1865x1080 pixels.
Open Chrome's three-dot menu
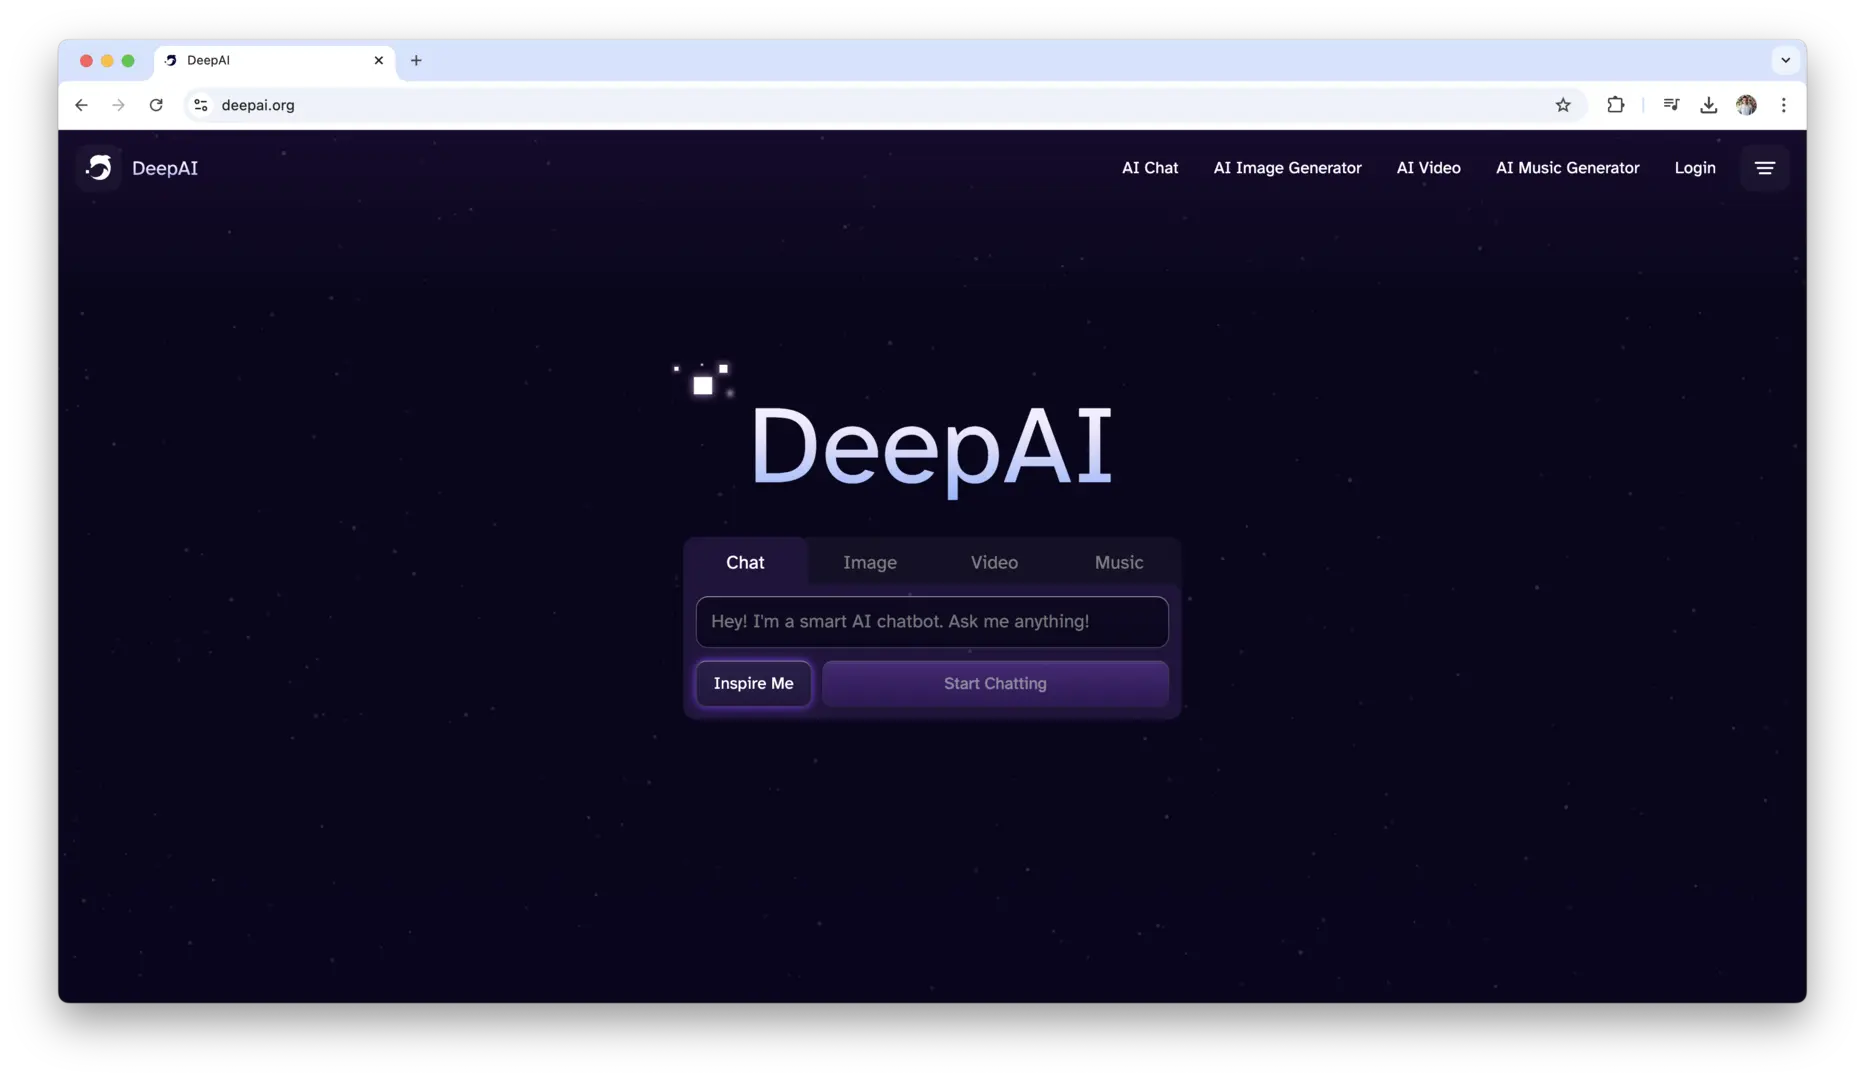(x=1784, y=105)
